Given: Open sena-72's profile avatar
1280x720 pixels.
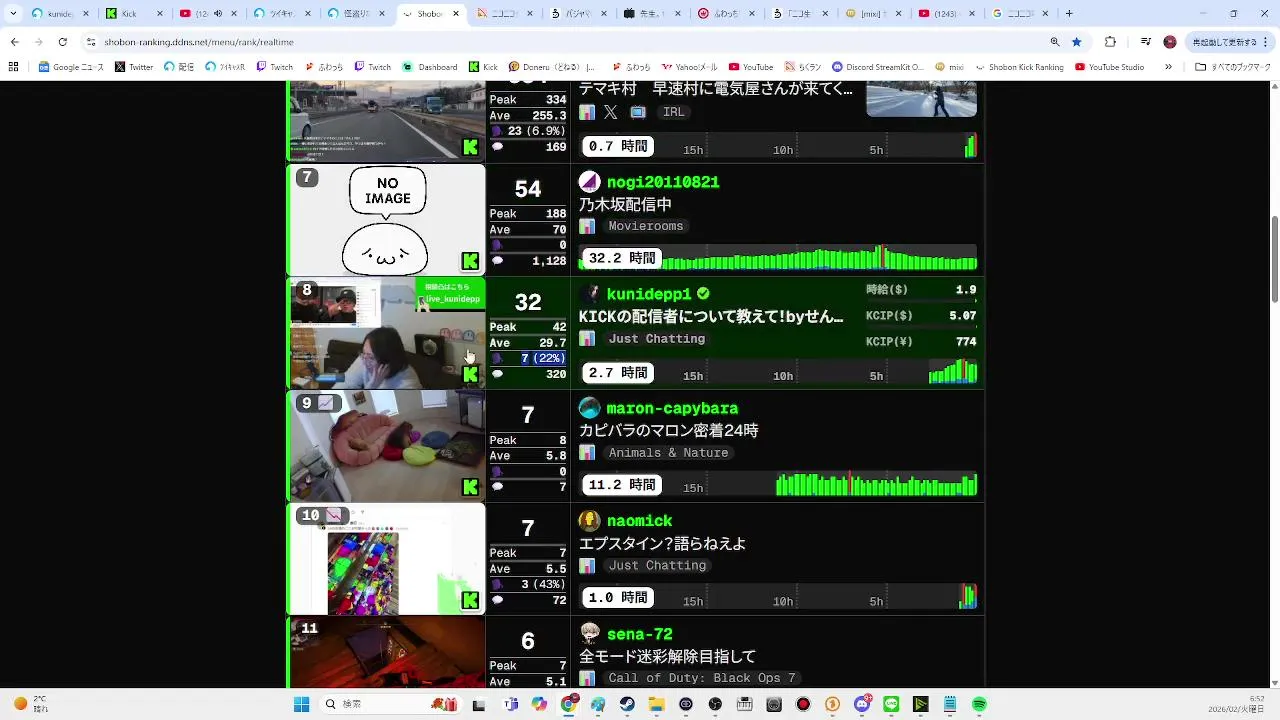Looking at the screenshot, I should [589, 634].
